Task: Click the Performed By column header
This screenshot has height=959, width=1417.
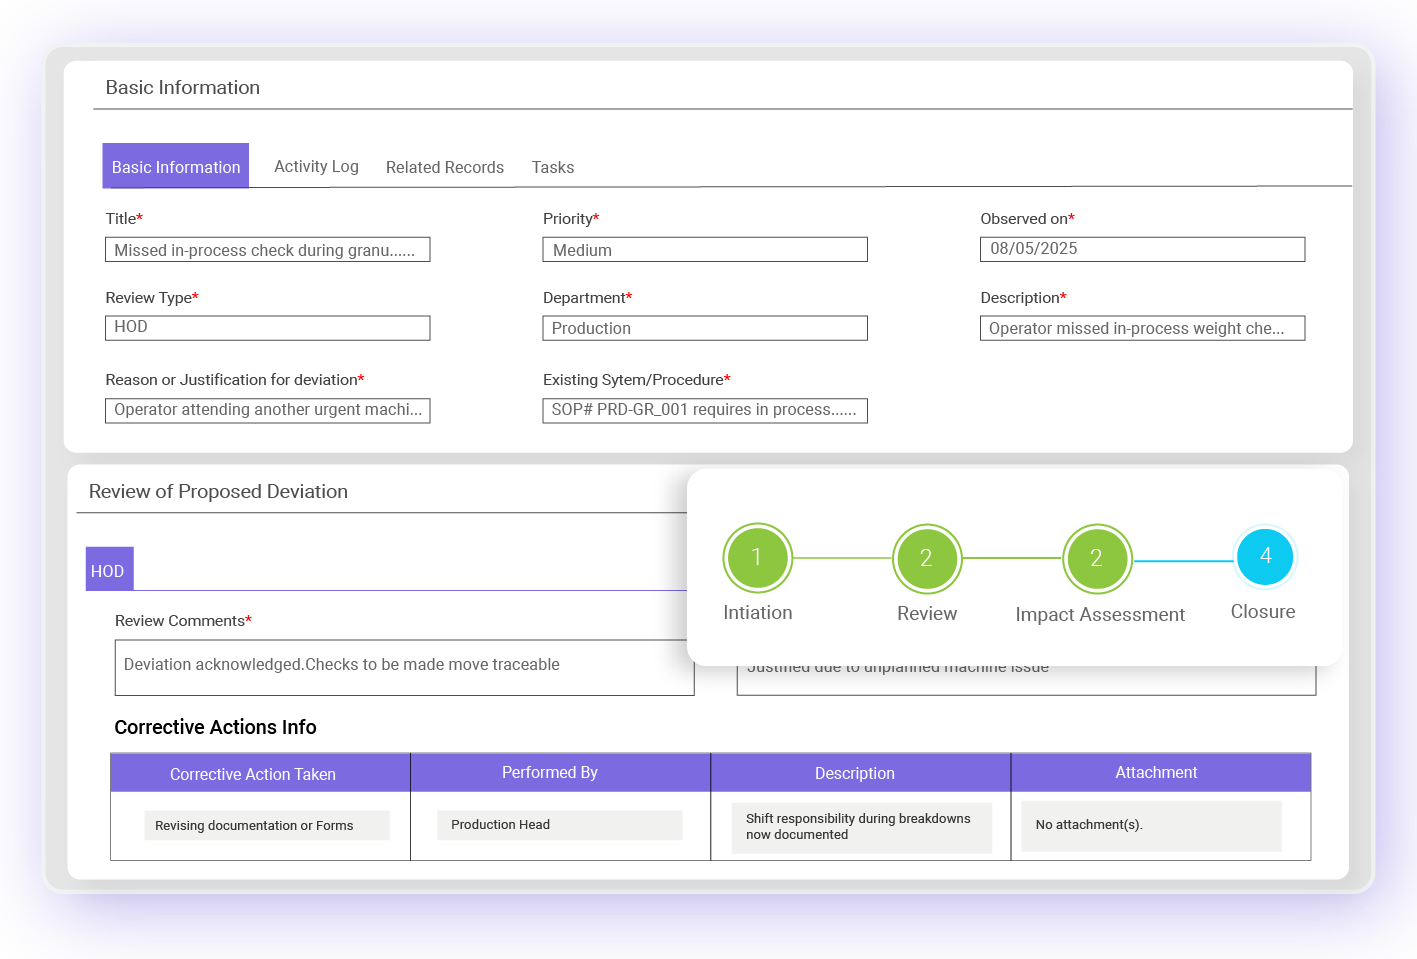Action: tap(560, 773)
